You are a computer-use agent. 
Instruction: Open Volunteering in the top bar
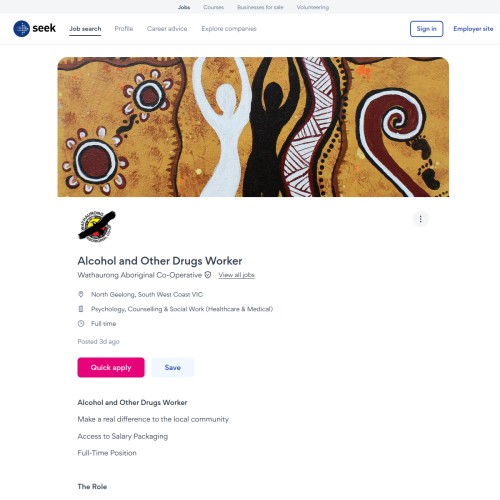click(x=313, y=7)
